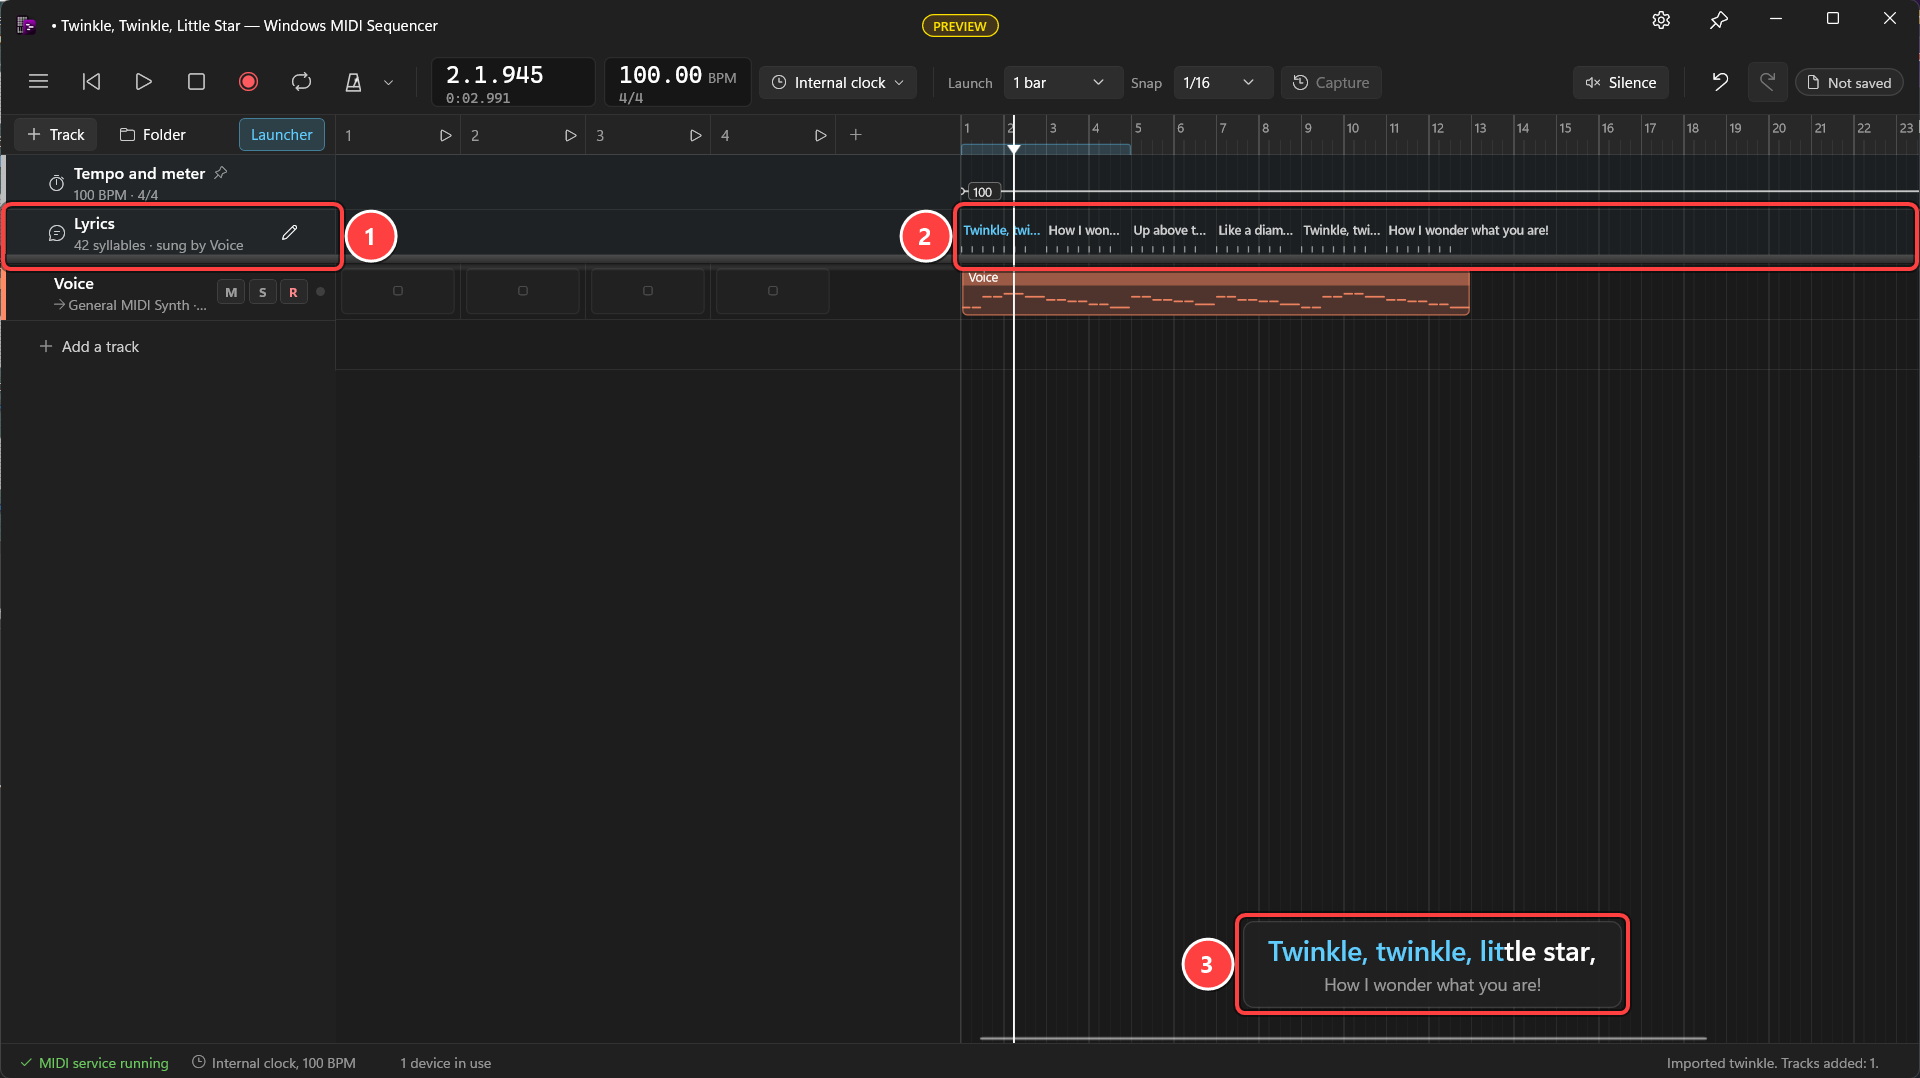Click the tempo value 100.00 BPM field
Viewport: 1920px width, 1078px height.
(x=677, y=82)
